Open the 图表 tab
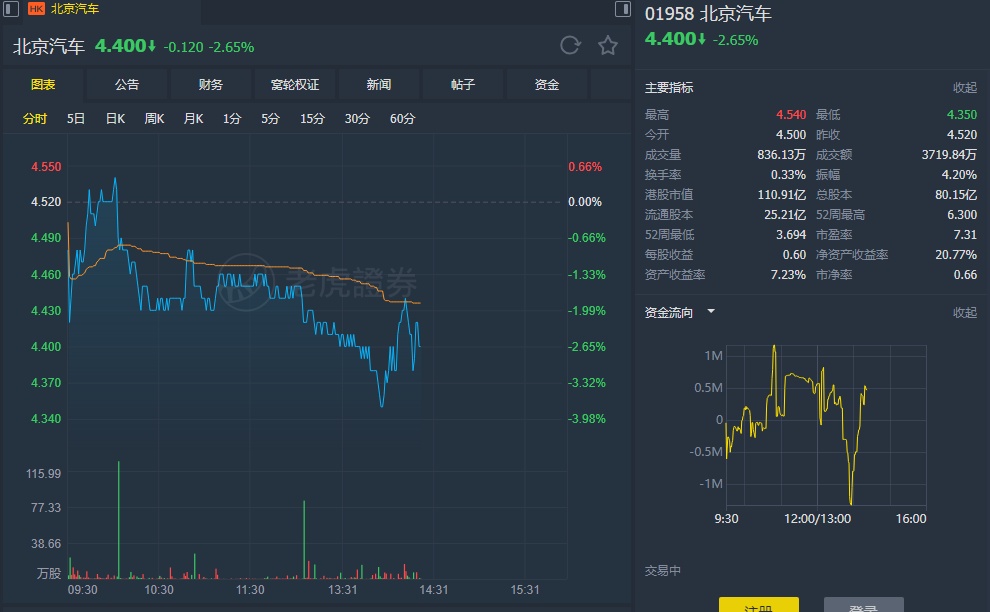The image size is (990, 612). (43, 85)
